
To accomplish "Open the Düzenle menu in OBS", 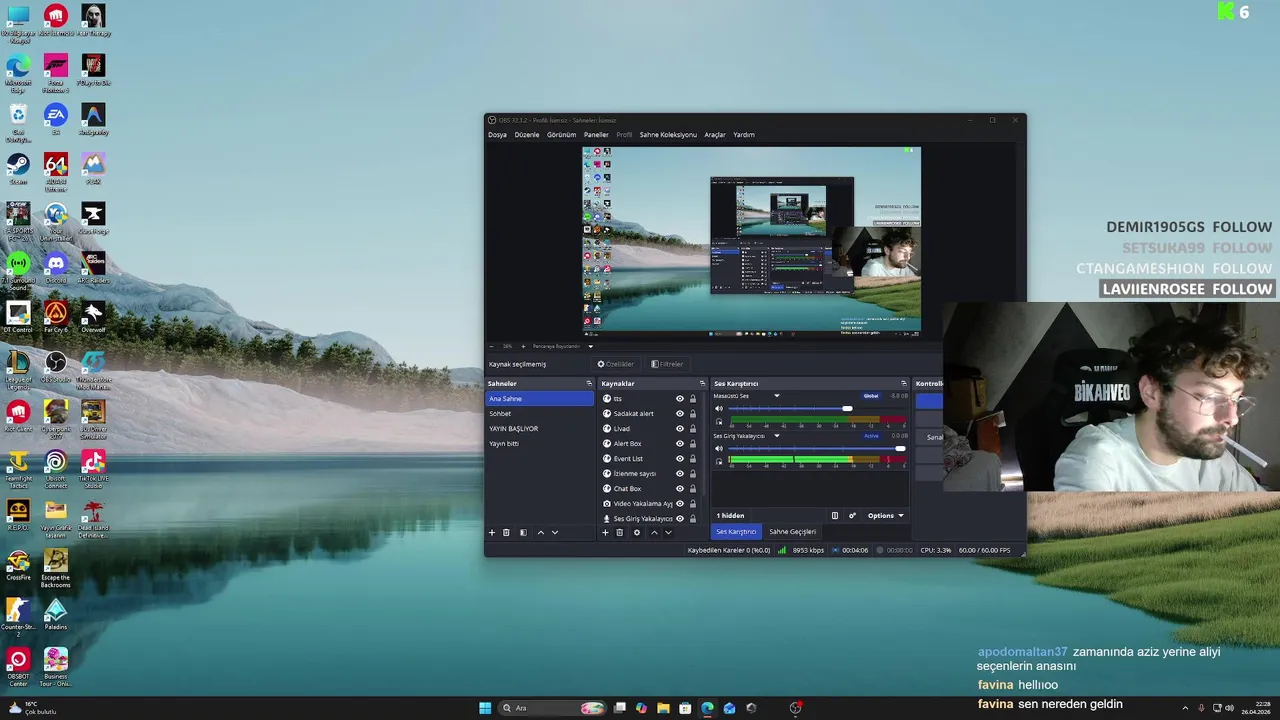I will point(527,134).
